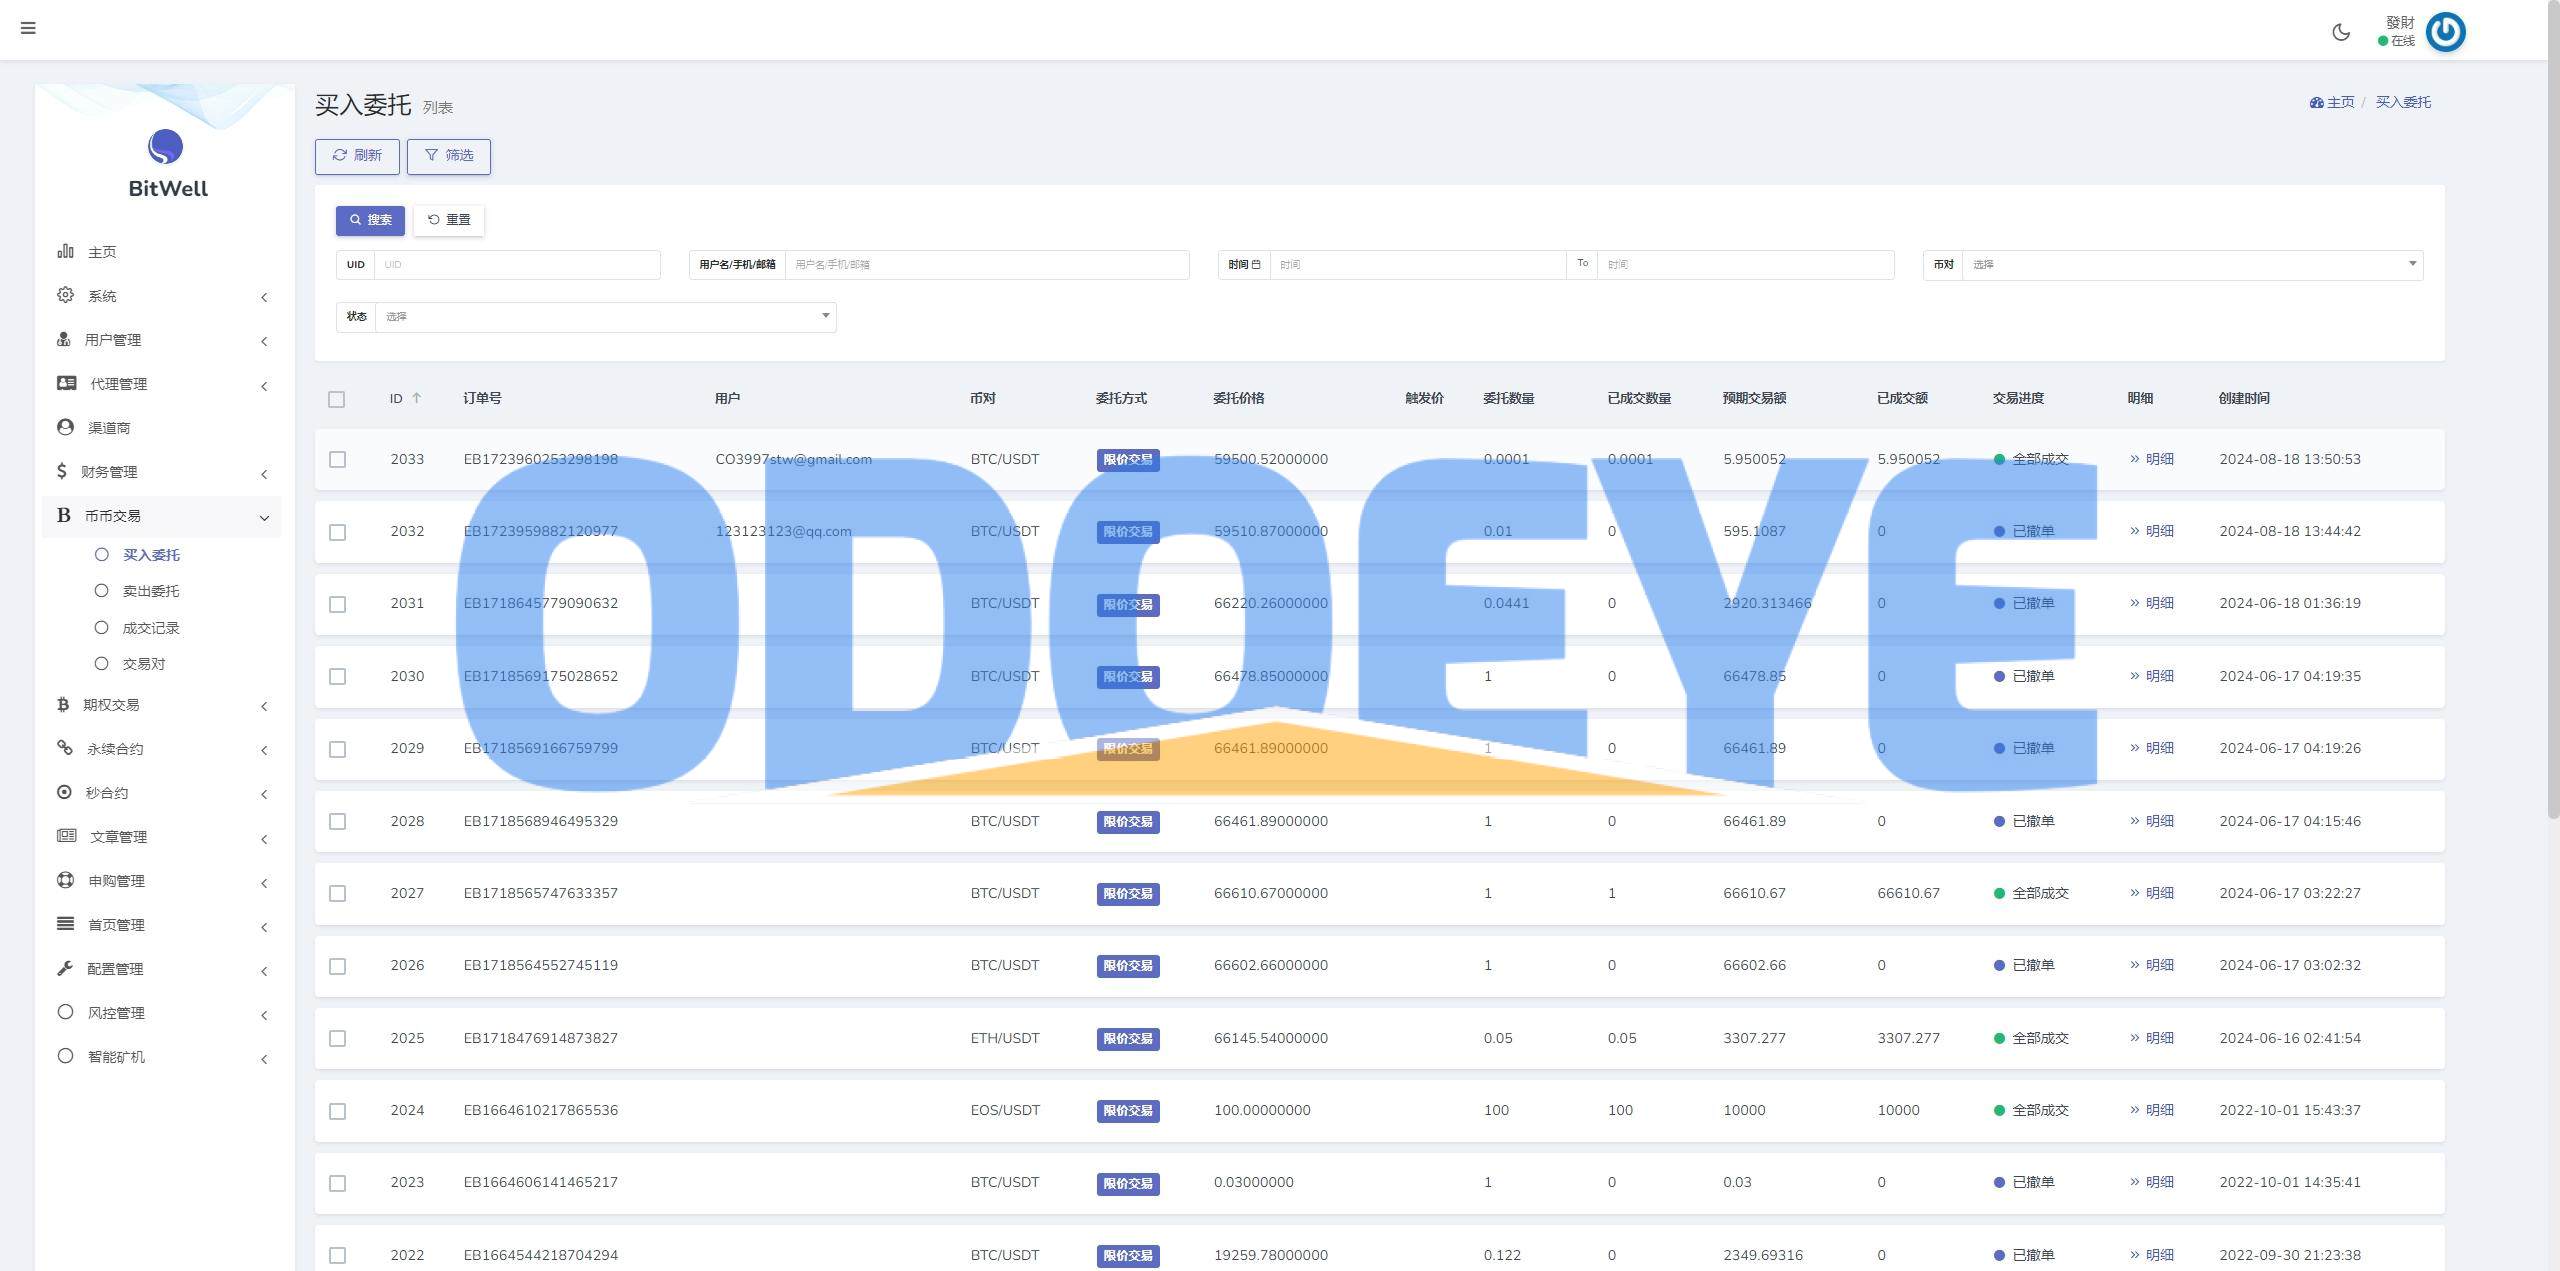This screenshot has height=1271, width=2560.
Task: Click 明细 arrow icon for order 2027
Action: click(x=2135, y=893)
